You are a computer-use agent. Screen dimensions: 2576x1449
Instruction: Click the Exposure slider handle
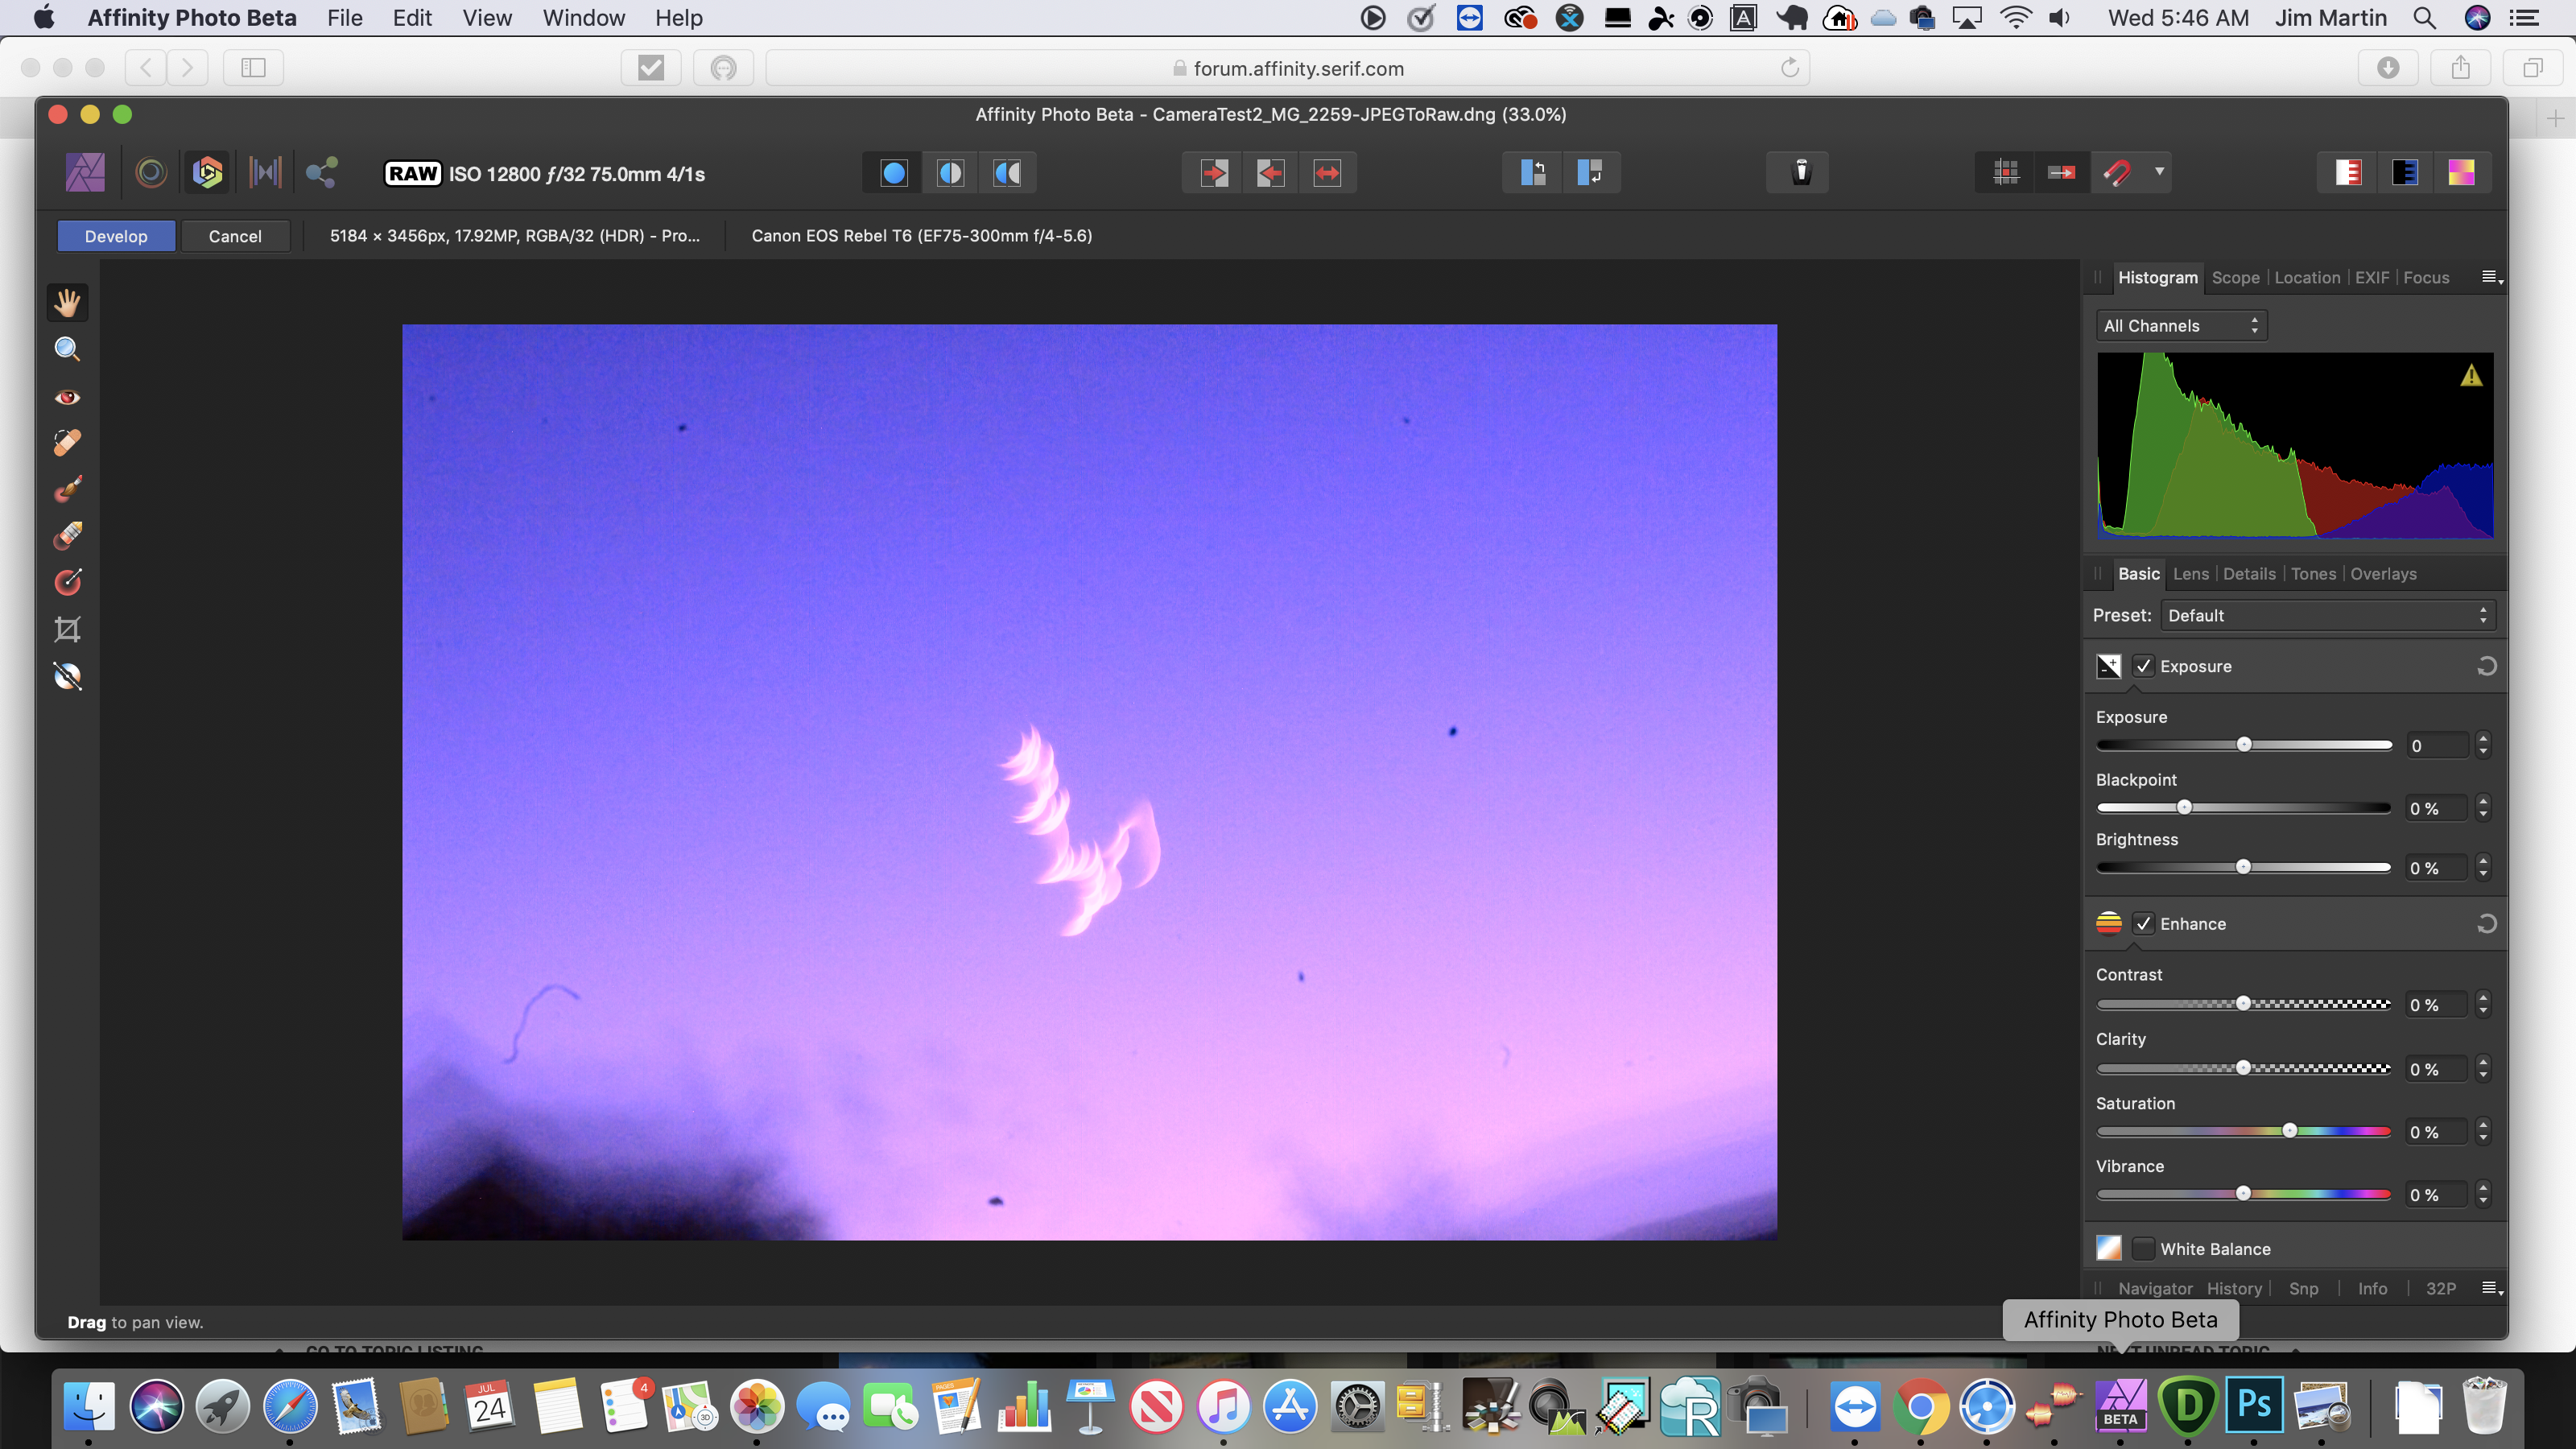(2244, 744)
